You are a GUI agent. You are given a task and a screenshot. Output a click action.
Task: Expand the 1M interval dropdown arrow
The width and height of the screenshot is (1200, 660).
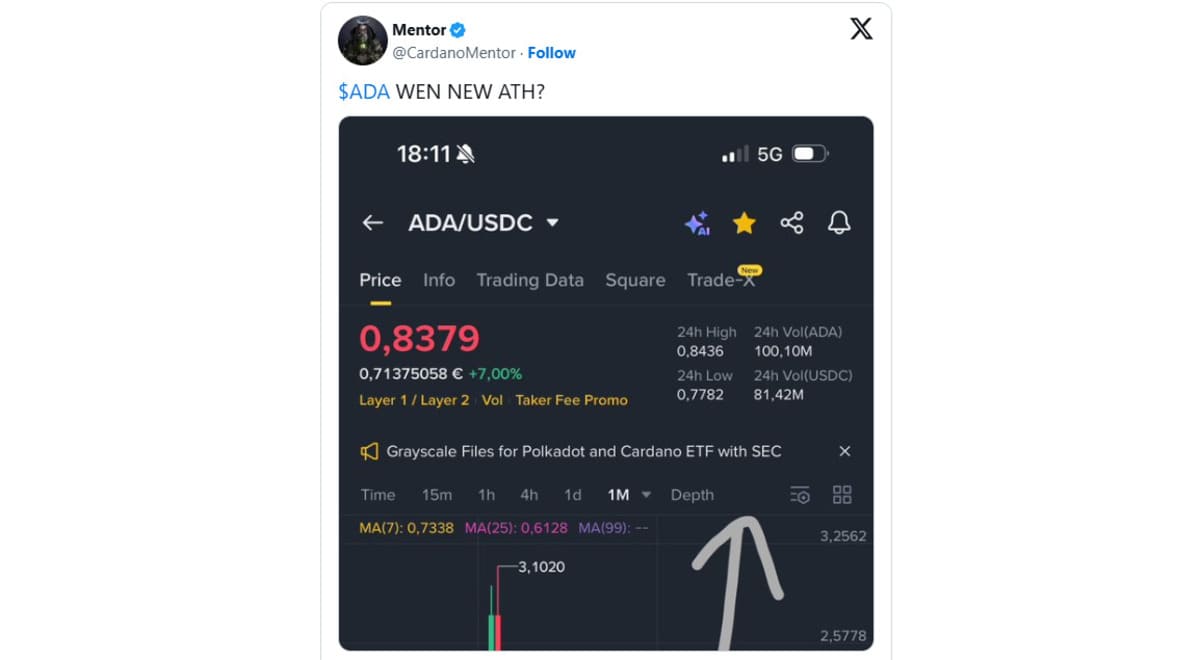click(646, 495)
